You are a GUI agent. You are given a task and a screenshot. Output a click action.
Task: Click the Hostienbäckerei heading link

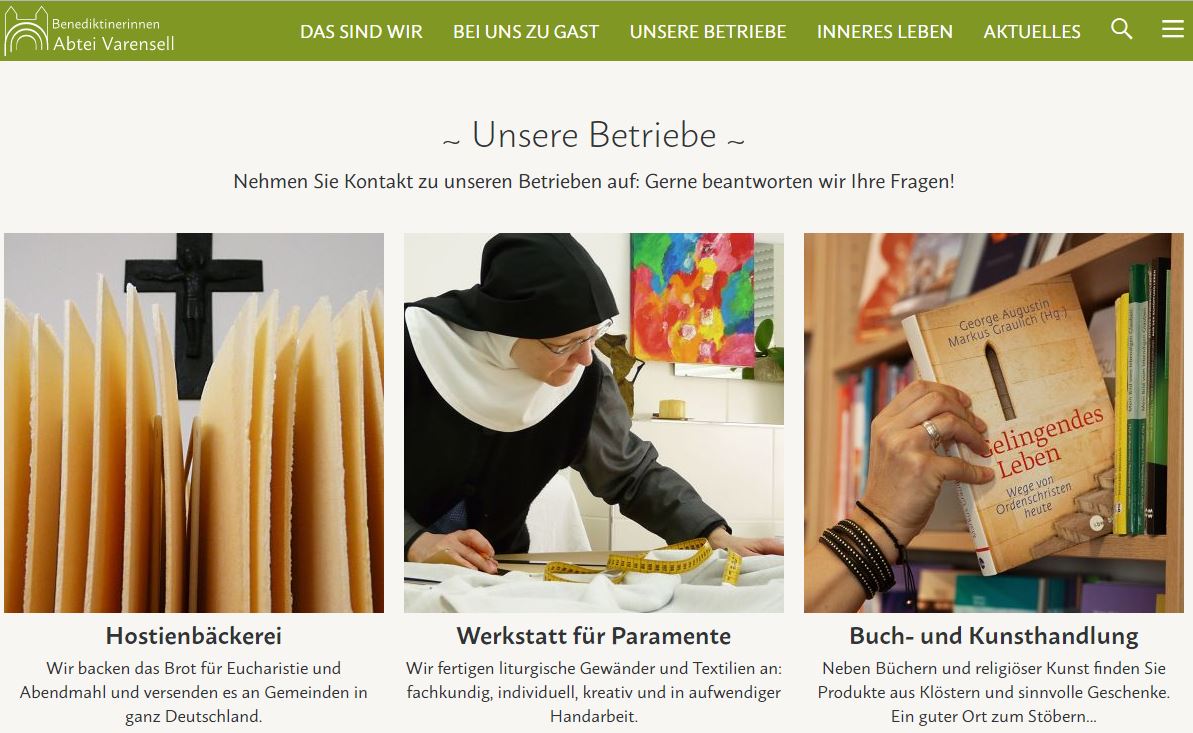coord(194,636)
